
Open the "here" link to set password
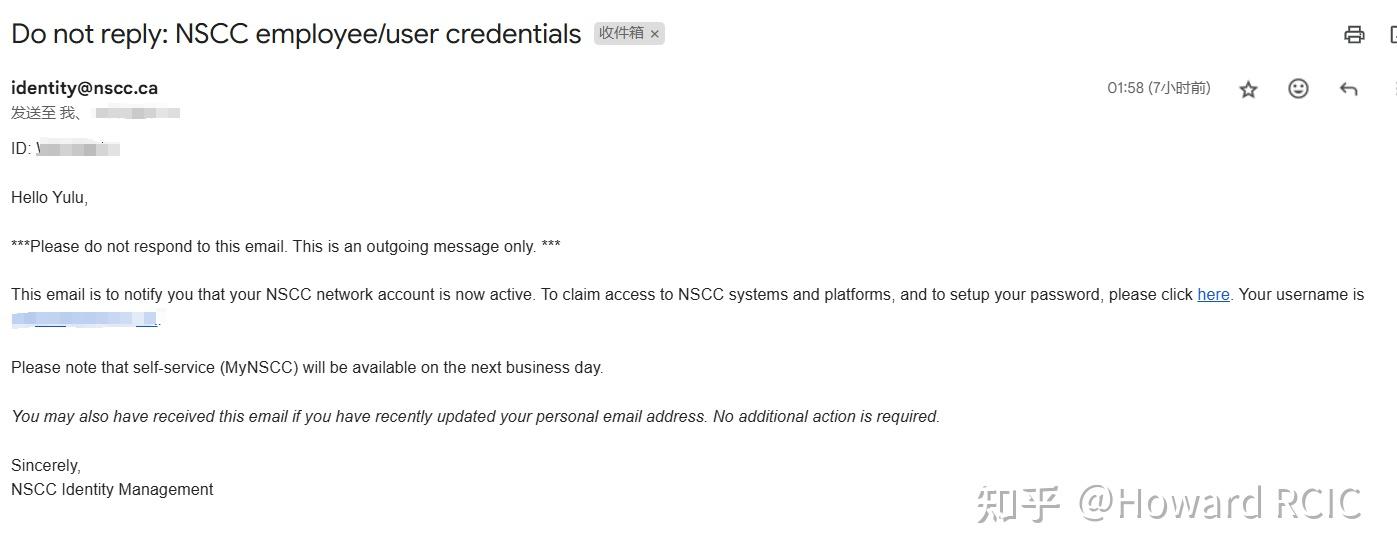[1213, 295]
